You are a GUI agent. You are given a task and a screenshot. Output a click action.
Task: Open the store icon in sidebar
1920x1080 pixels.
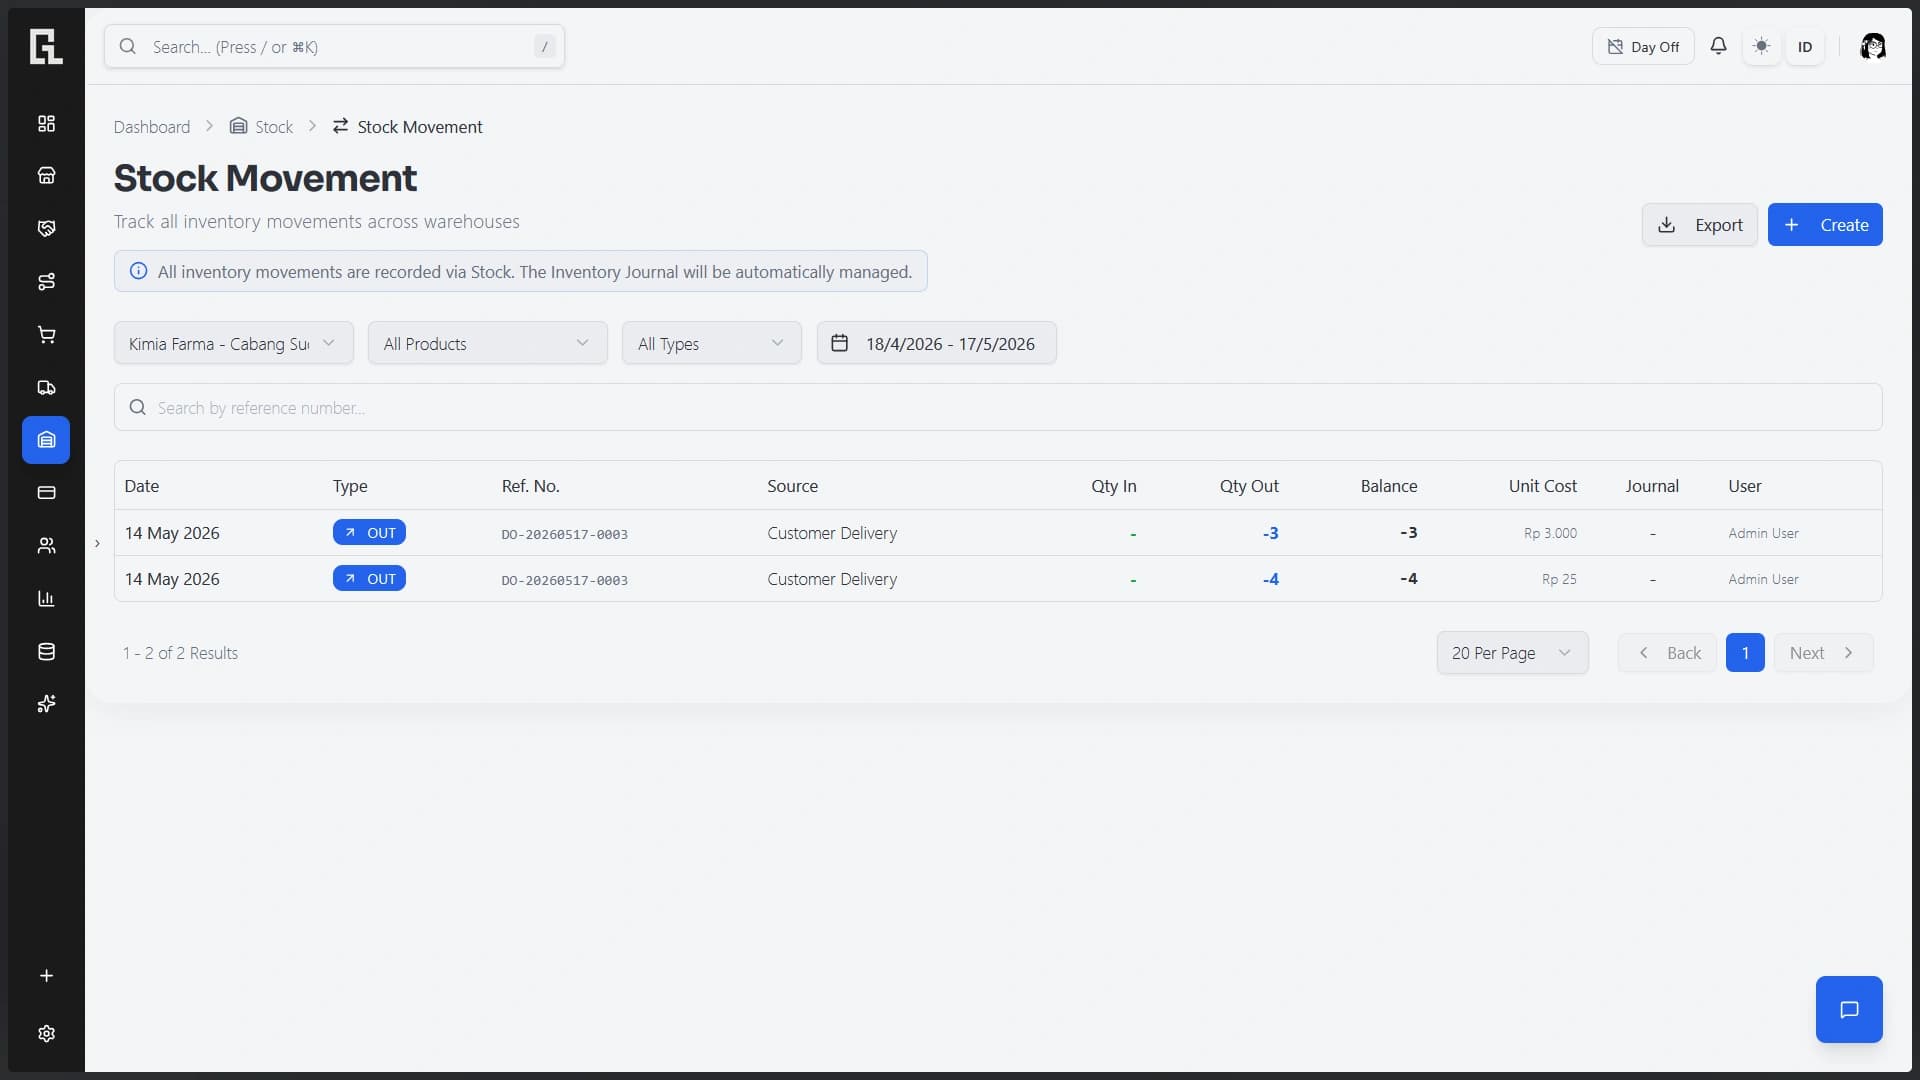coord(46,176)
